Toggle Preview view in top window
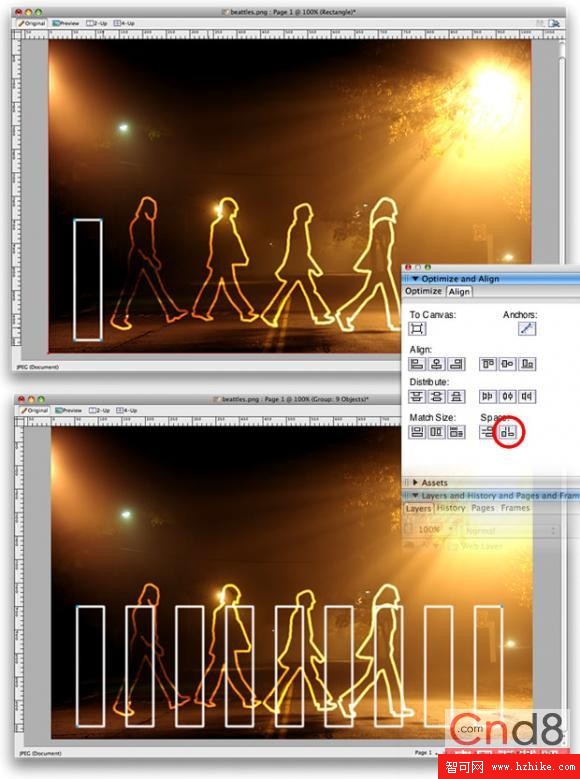 point(66,23)
